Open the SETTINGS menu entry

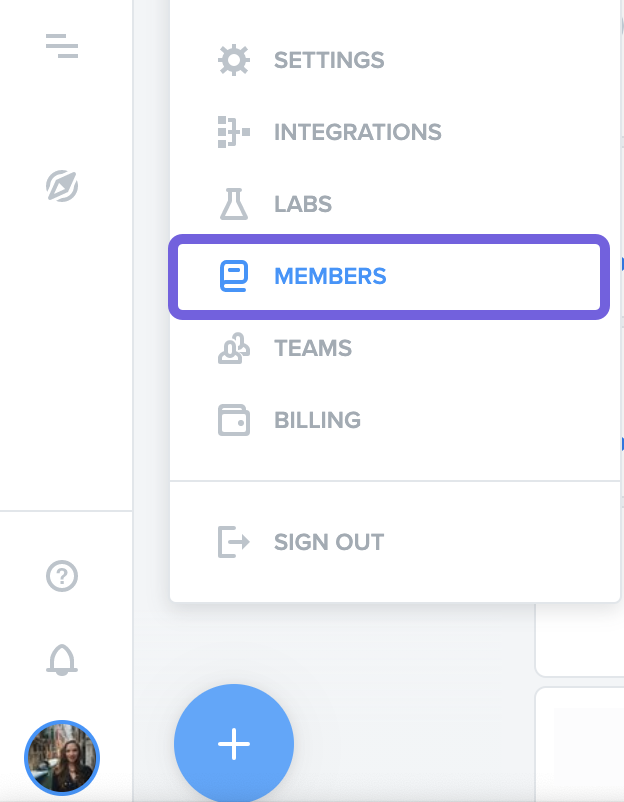point(329,60)
